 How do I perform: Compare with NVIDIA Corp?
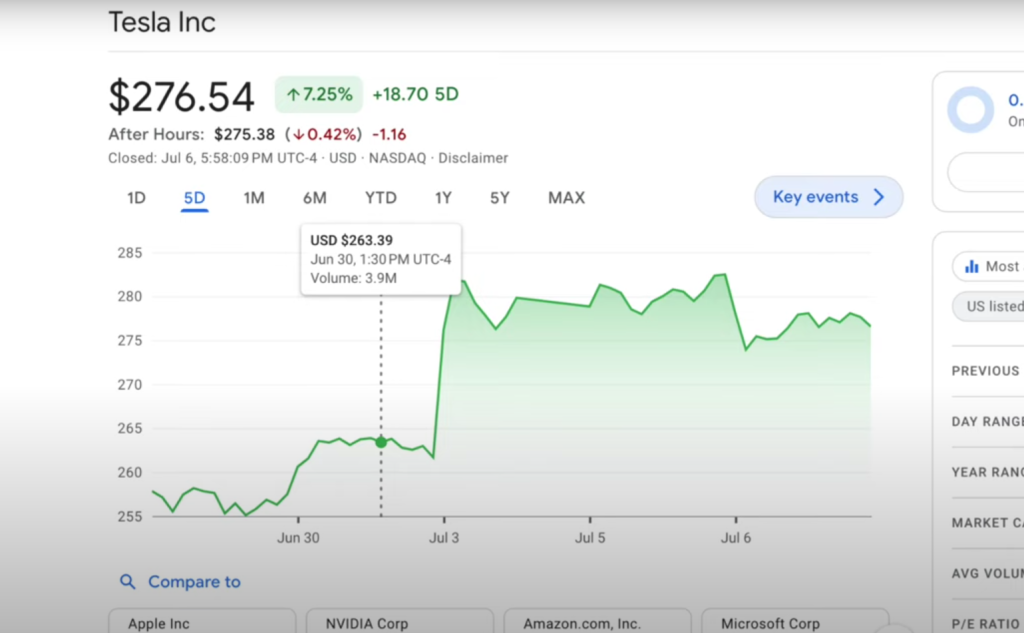point(399,621)
